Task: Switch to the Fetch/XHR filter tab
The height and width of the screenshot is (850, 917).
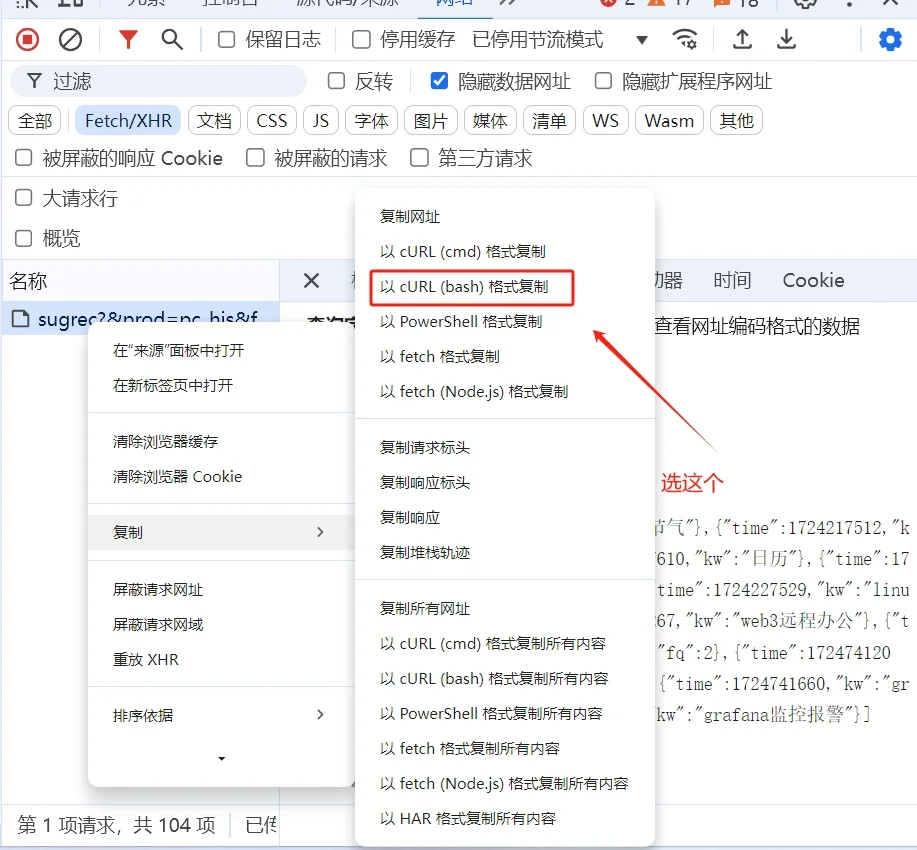Action: (127, 120)
